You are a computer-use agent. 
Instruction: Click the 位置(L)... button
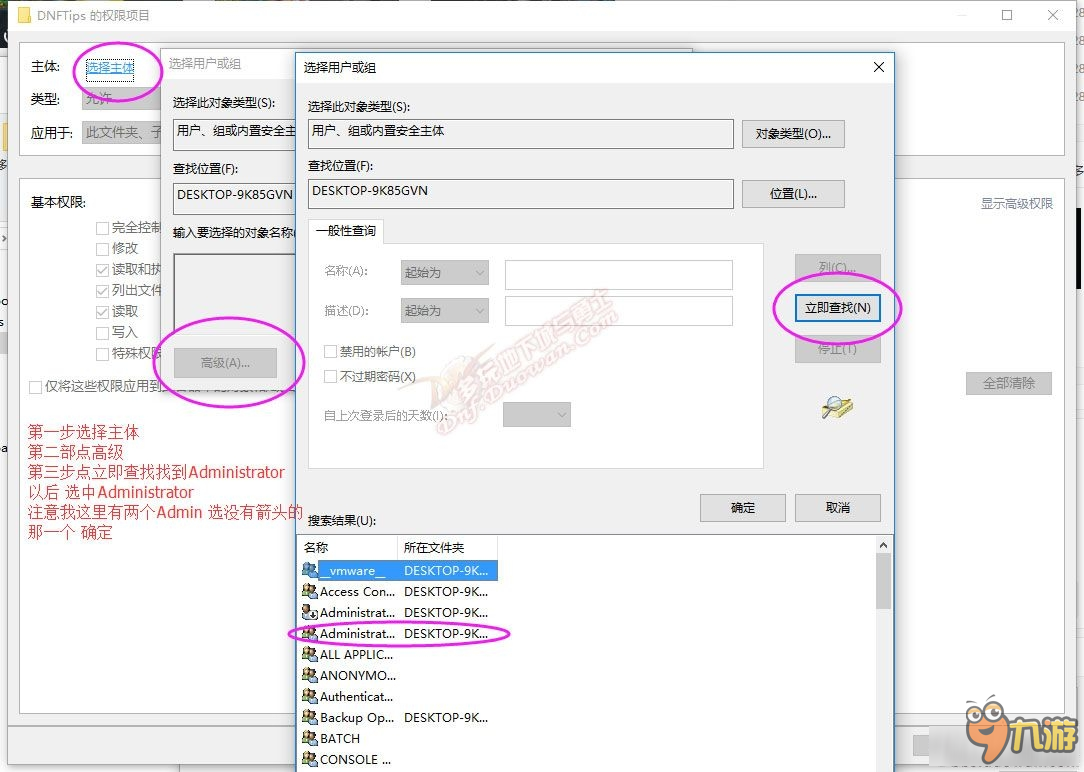(x=793, y=194)
